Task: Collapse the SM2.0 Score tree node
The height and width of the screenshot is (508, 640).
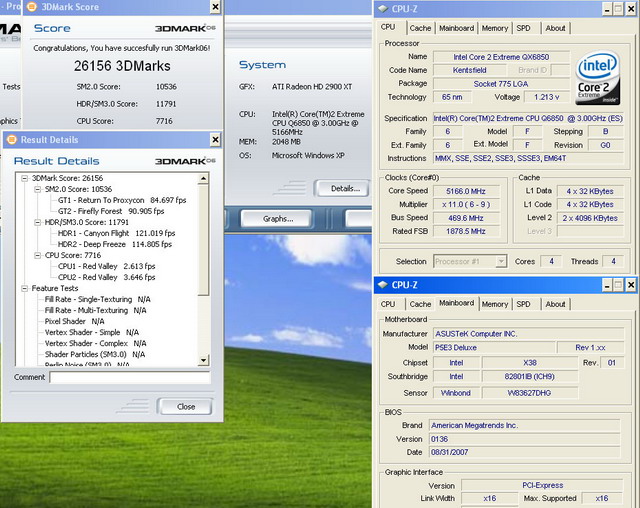Action: (36, 188)
